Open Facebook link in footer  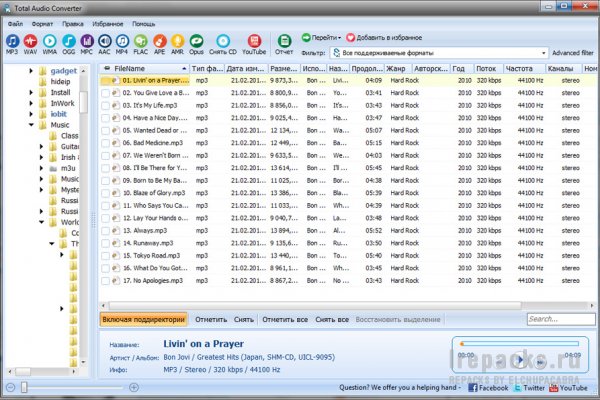coord(488,388)
